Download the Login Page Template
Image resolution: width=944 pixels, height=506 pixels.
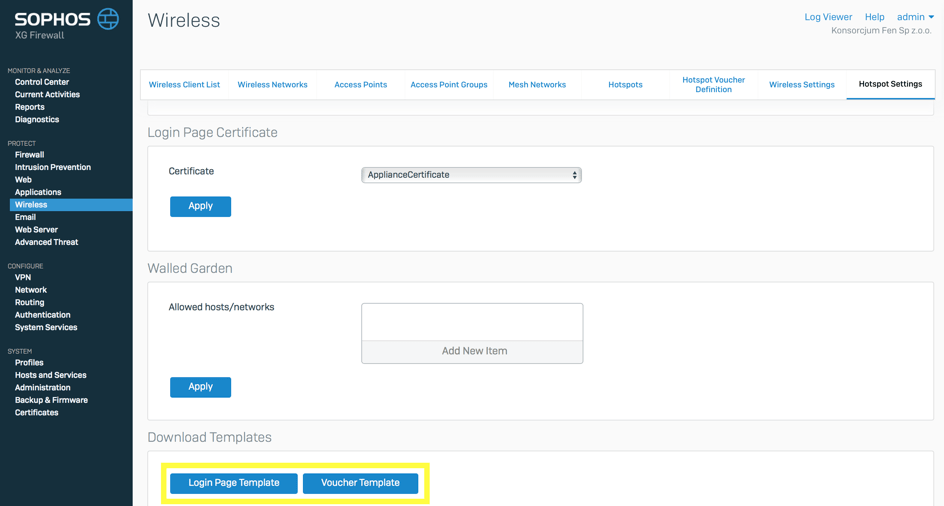[x=233, y=483]
